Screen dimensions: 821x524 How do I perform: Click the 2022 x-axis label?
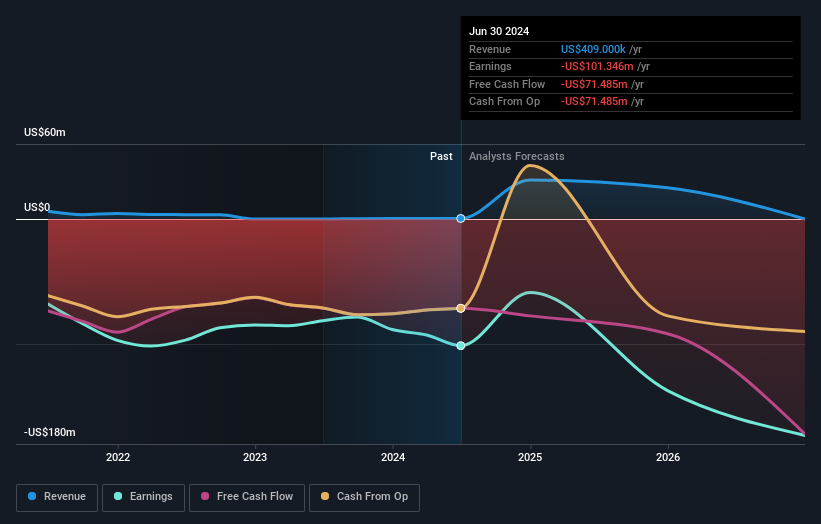coord(118,457)
